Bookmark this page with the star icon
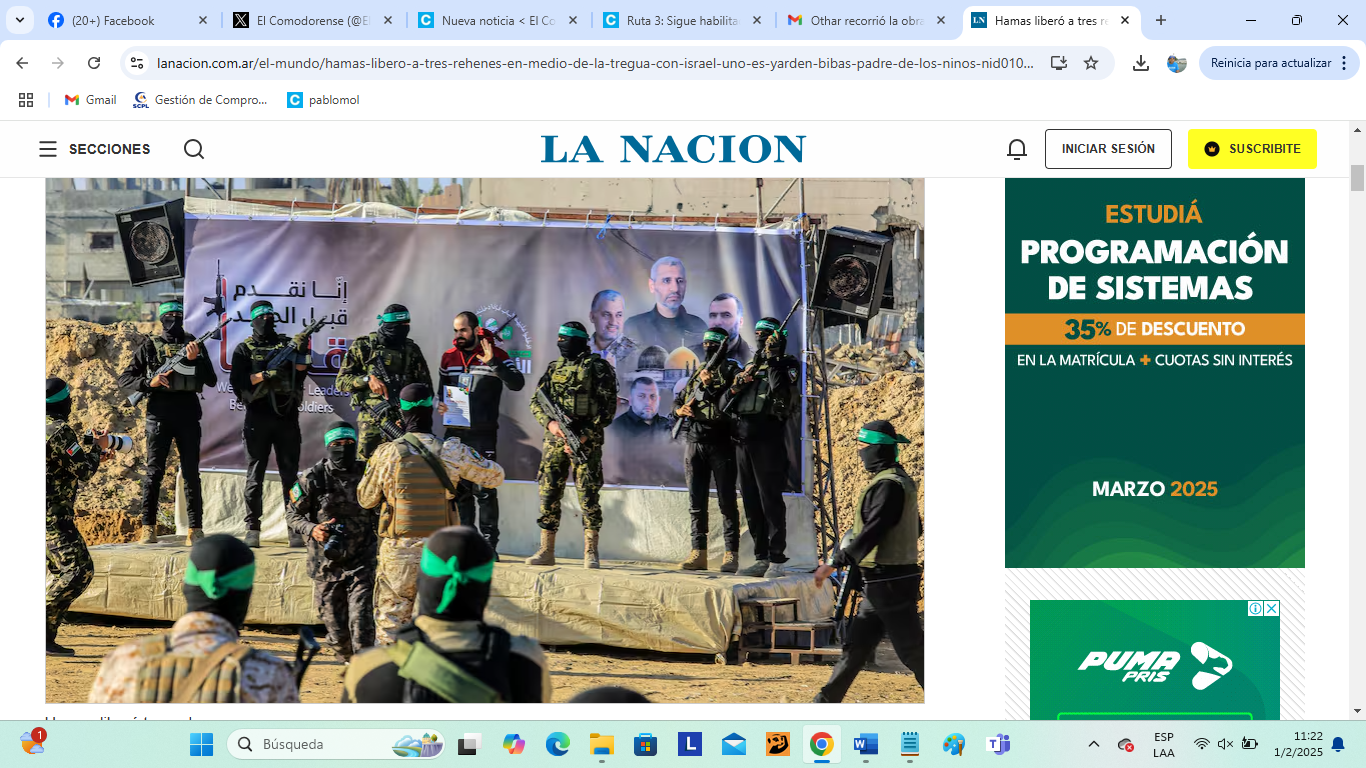The height and width of the screenshot is (768, 1366). (x=1091, y=63)
